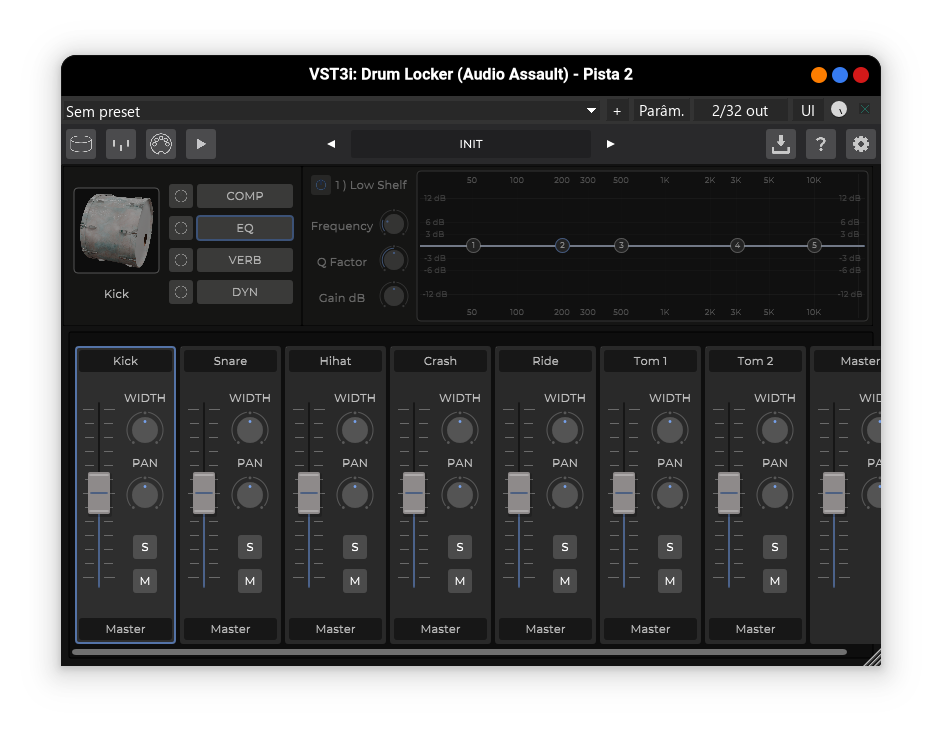Screen dimensions: 942x733
Task: Select the EQ tab
Action: click(245, 228)
